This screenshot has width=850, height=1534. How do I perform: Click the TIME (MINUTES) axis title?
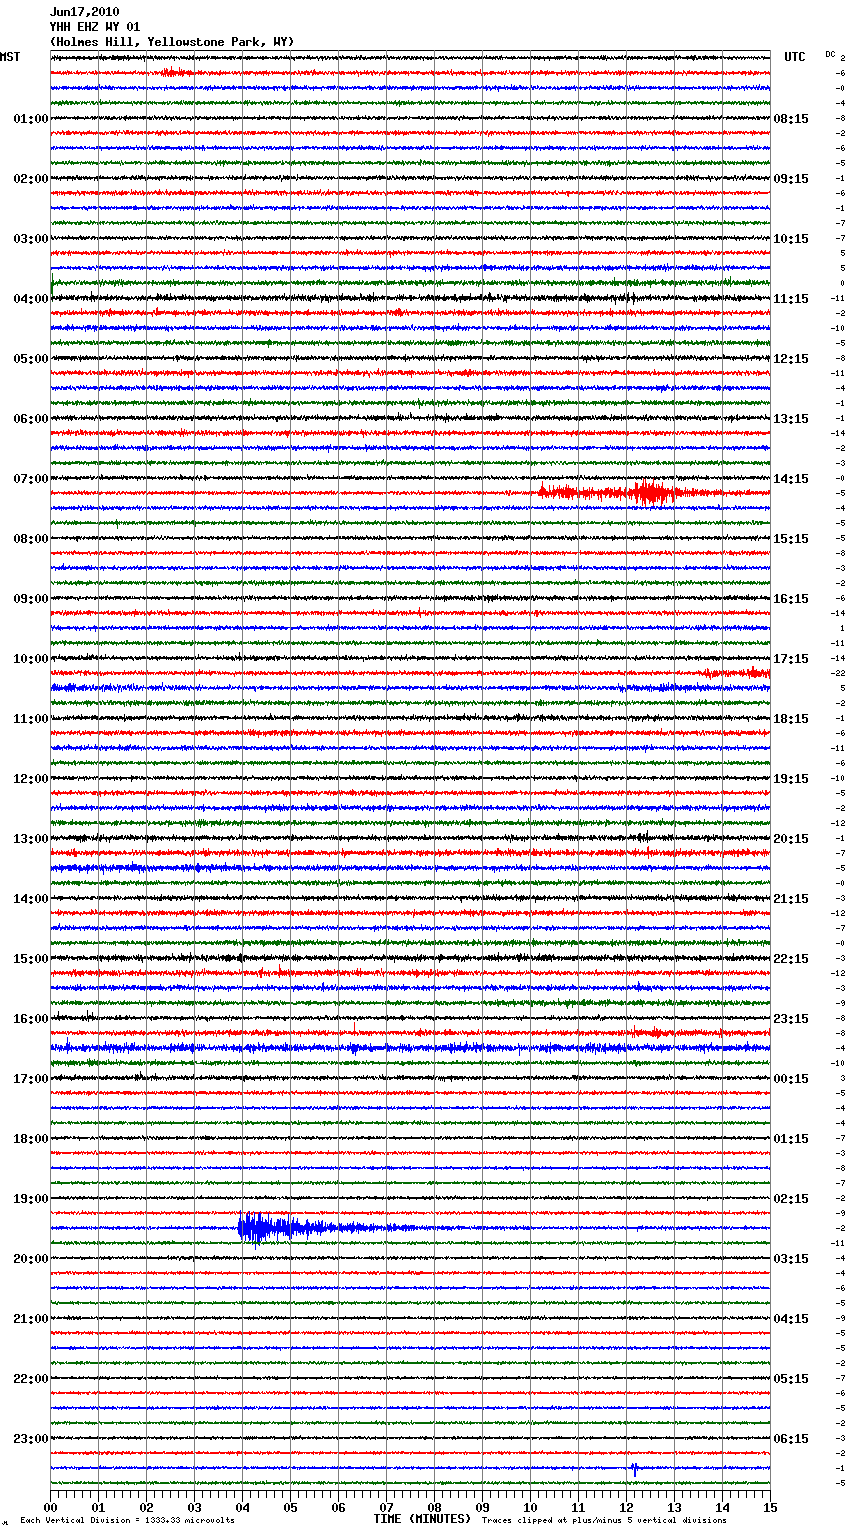[422, 1519]
